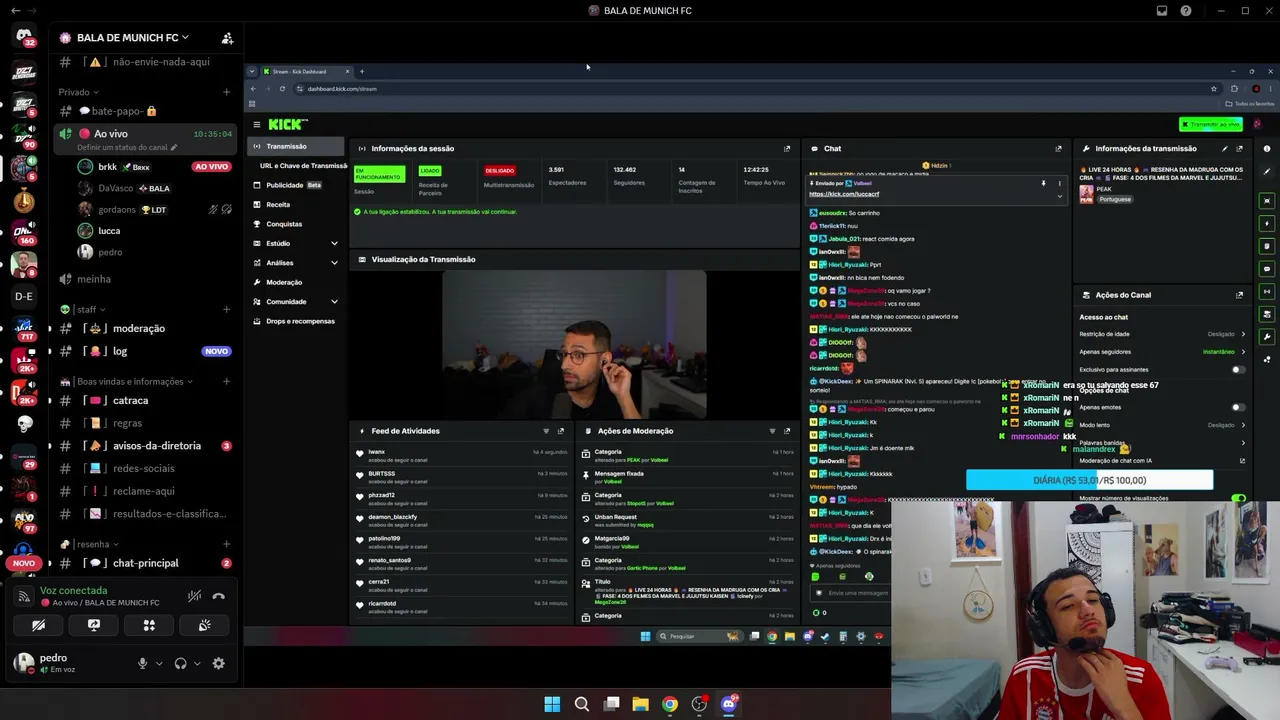This screenshot has width=1280, height=720.
Task: Bookmark the Kick dashboard page
Action: click(1214, 89)
